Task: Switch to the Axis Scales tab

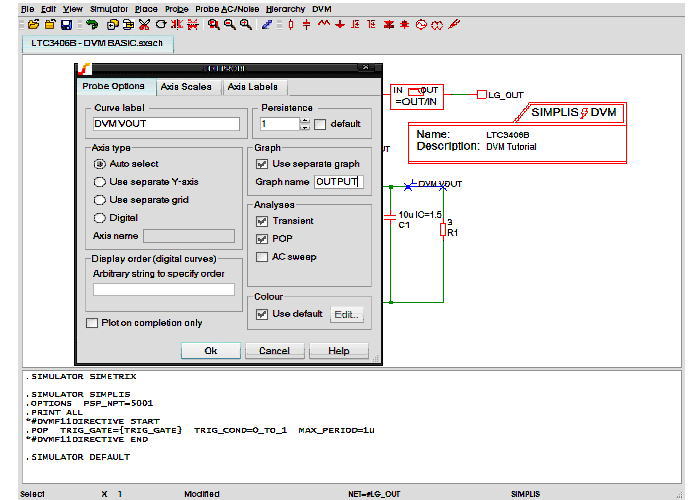Action: 186,87
